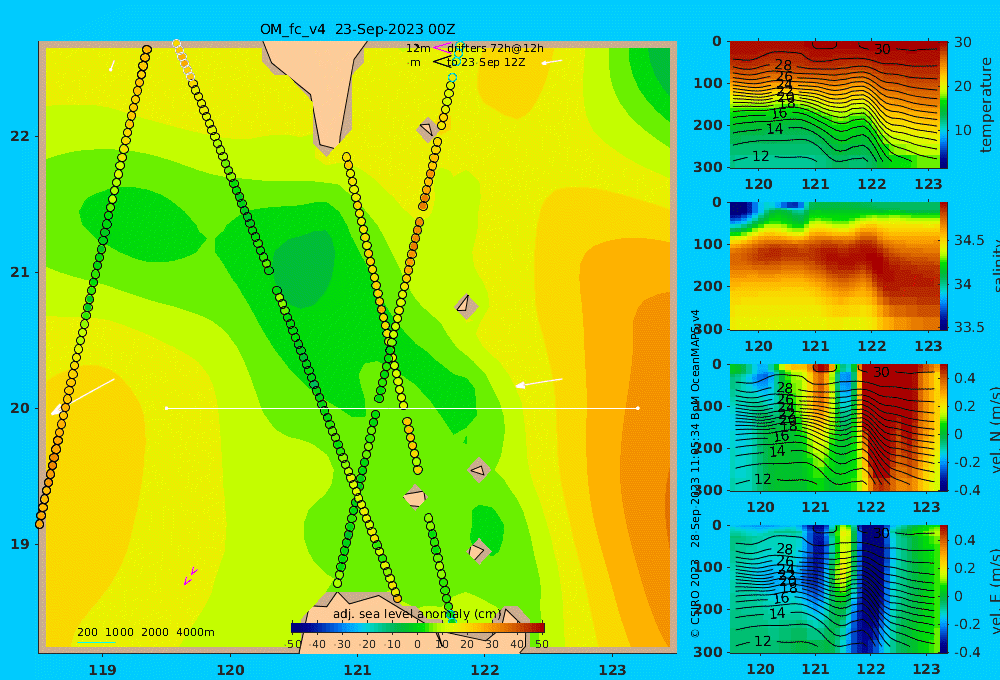
Task: Click the plot title 'OM_fc_v4 23-Sep-2023 00Z'
Action: point(357,29)
